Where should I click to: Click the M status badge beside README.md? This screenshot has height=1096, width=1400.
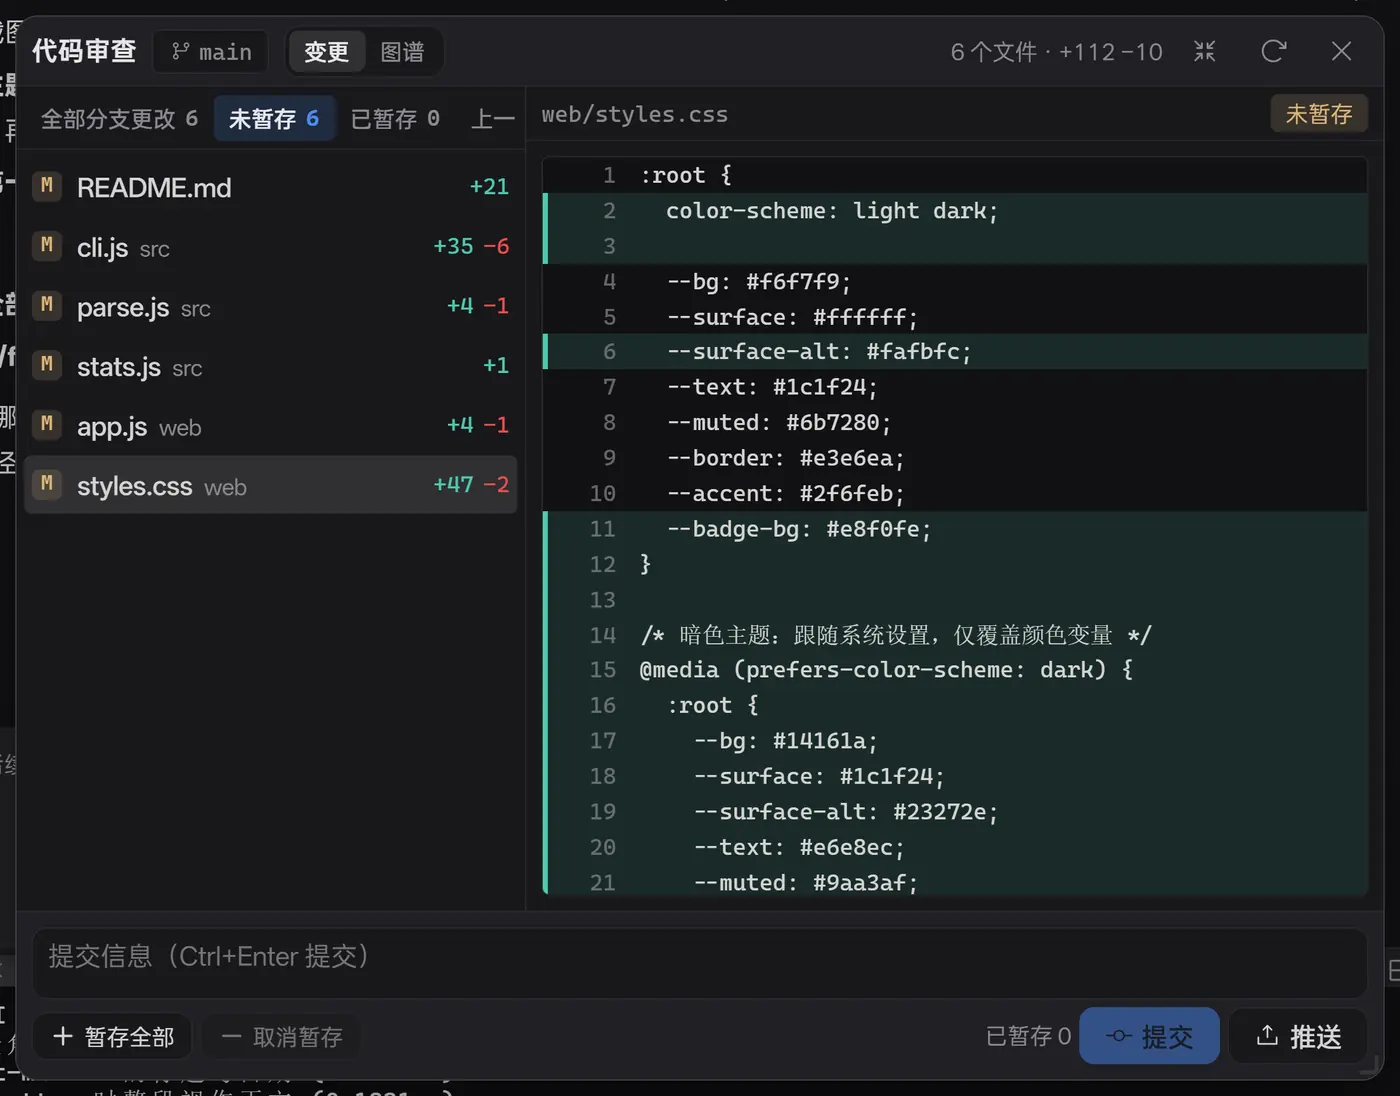[x=47, y=186]
